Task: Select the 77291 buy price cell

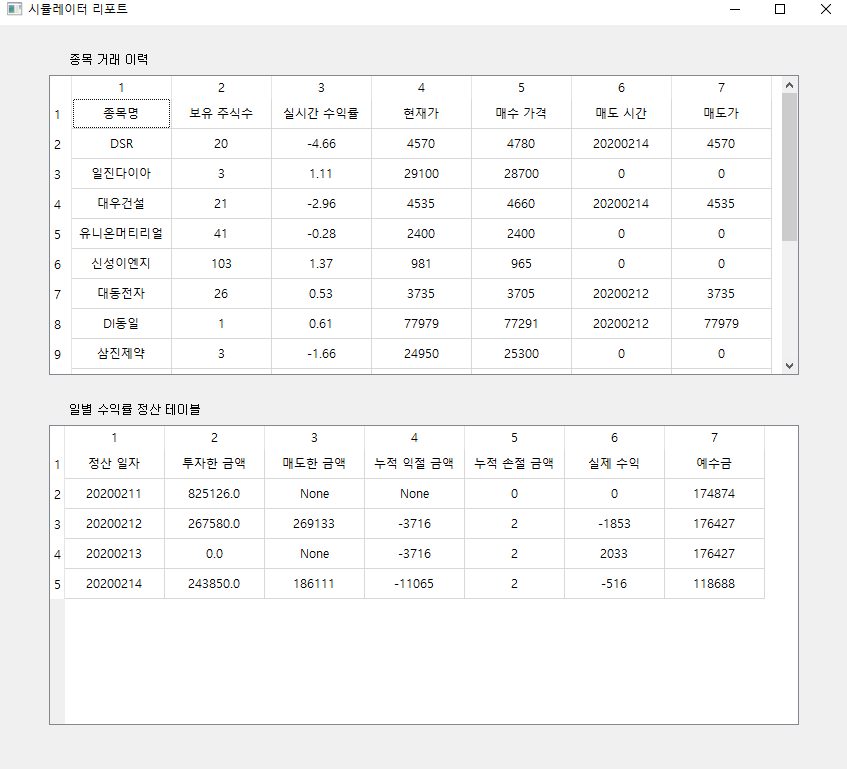Action: (x=521, y=323)
